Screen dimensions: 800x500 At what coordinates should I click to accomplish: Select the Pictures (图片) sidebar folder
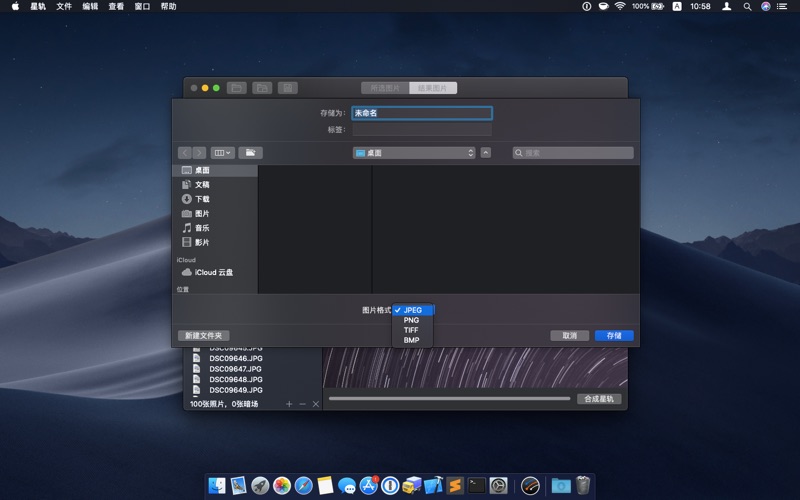[x=202, y=214]
